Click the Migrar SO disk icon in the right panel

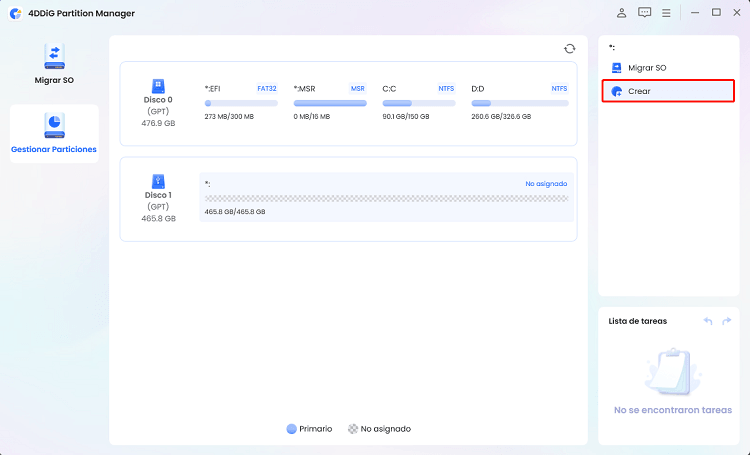point(617,68)
